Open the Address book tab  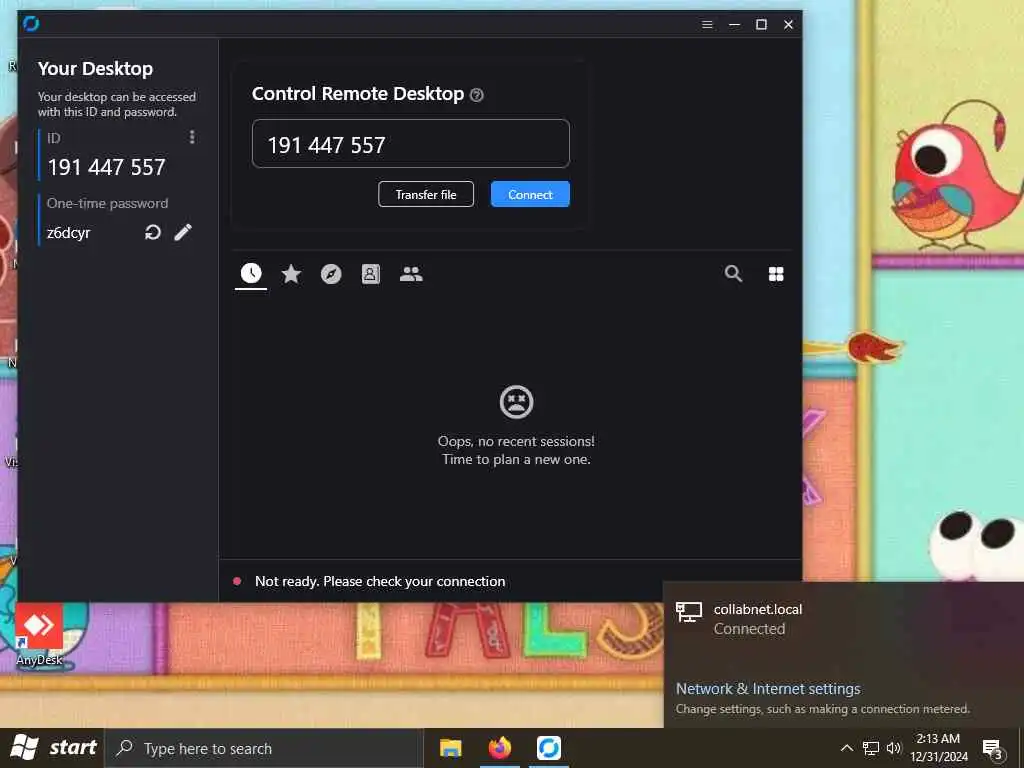tap(370, 274)
